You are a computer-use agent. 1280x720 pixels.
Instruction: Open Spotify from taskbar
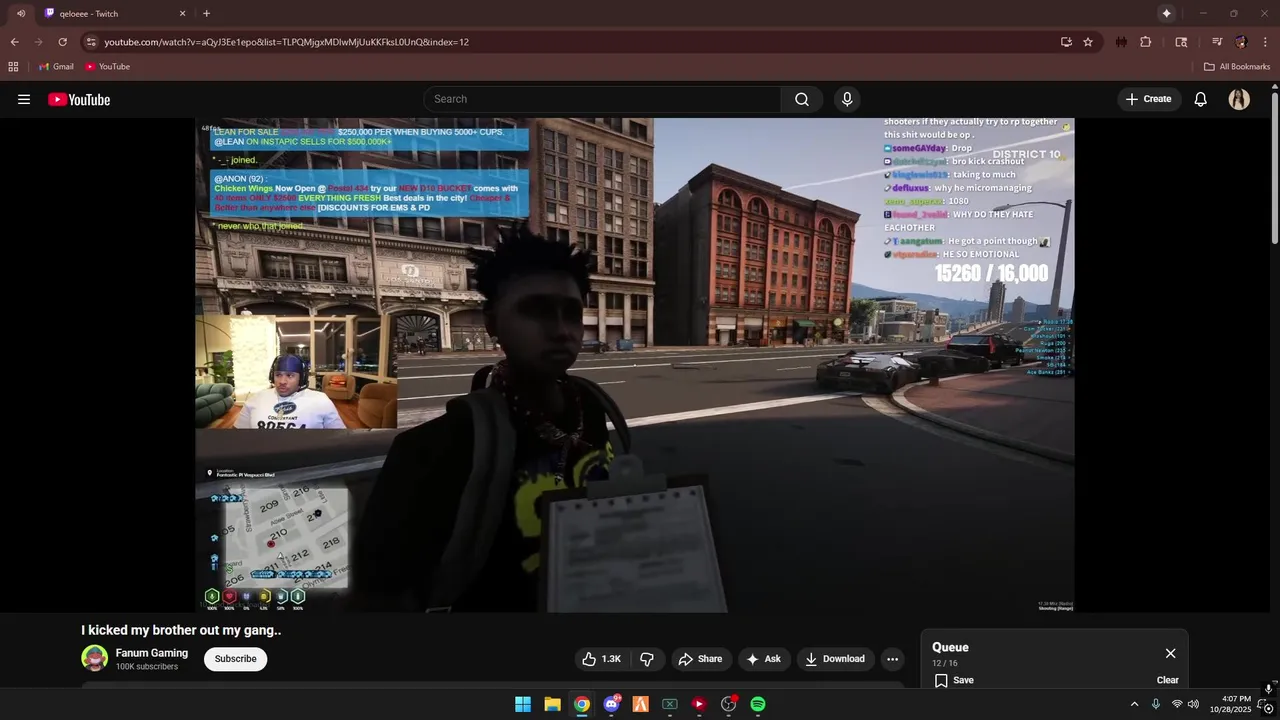[758, 704]
